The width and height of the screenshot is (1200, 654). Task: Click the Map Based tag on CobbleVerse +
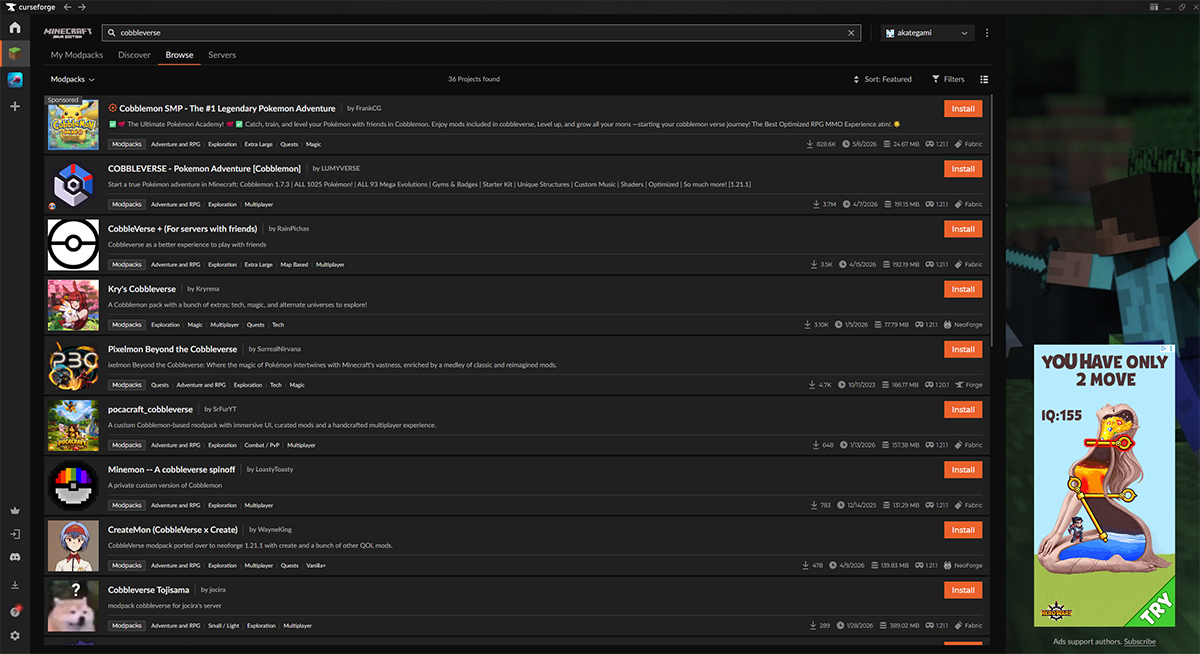click(294, 265)
